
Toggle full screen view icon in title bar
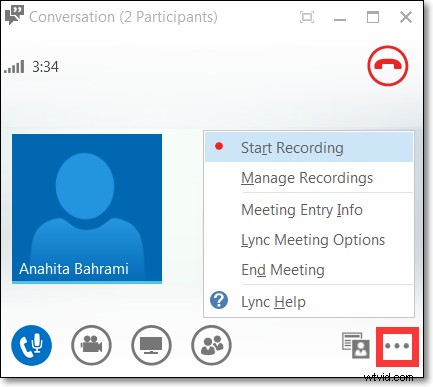[x=307, y=17]
